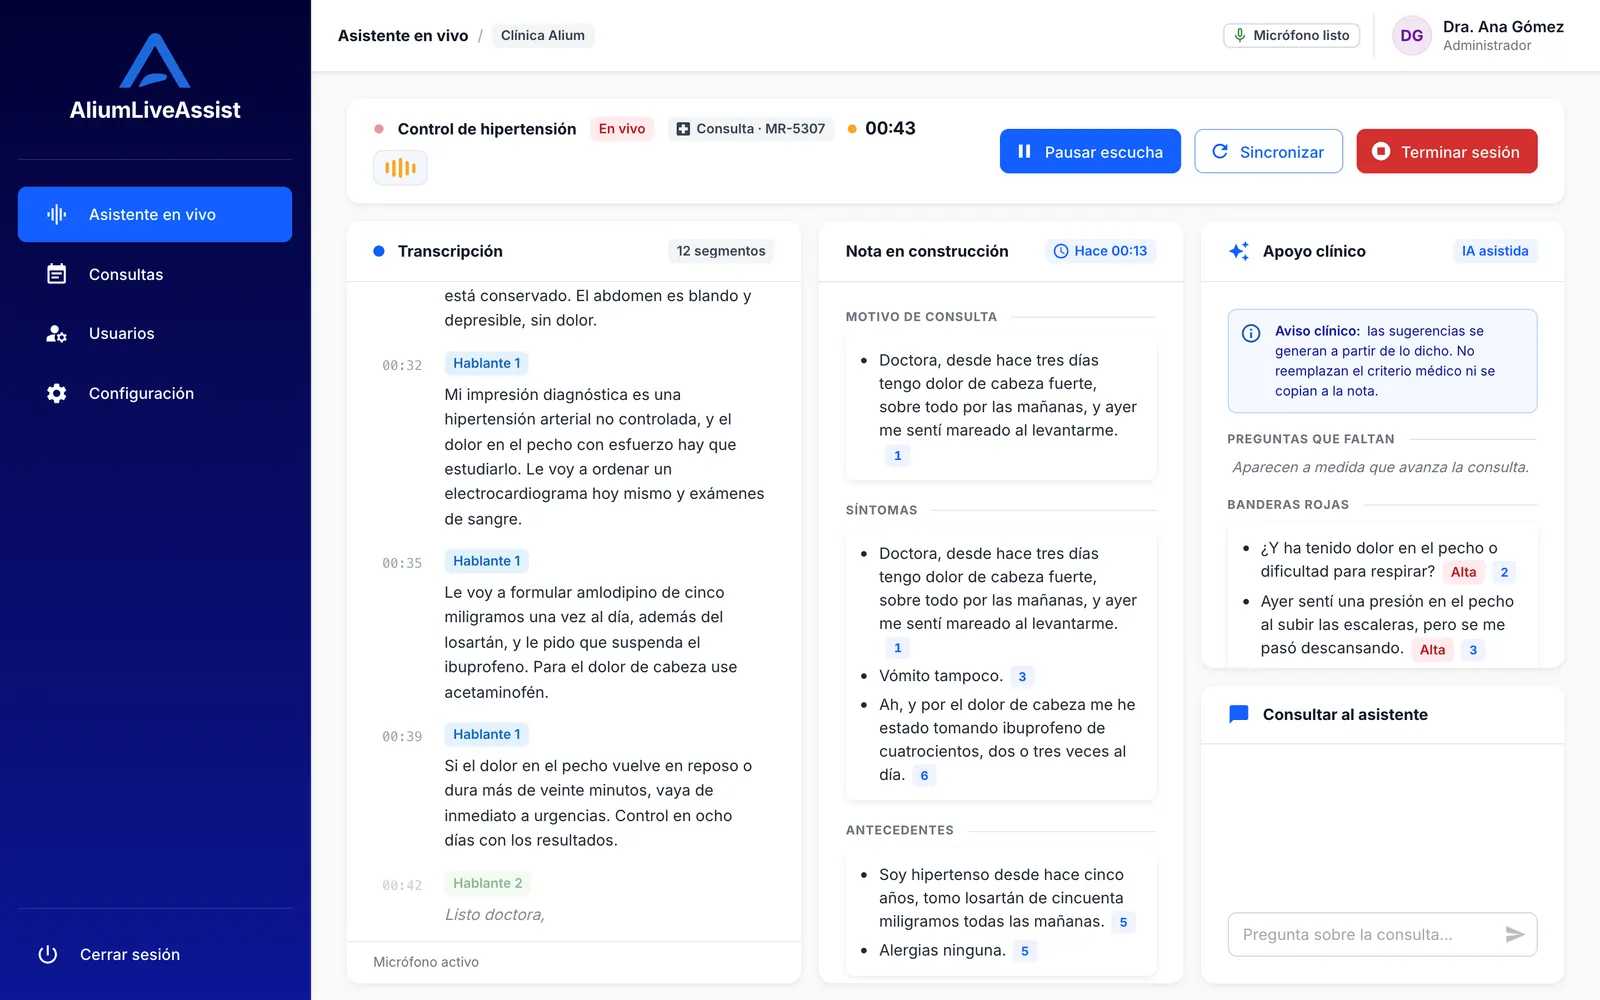1600x1000 pixels.
Task: Click the waveform icon in Asistente en vivo
Action: pyautogui.click(x=57, y=214)
